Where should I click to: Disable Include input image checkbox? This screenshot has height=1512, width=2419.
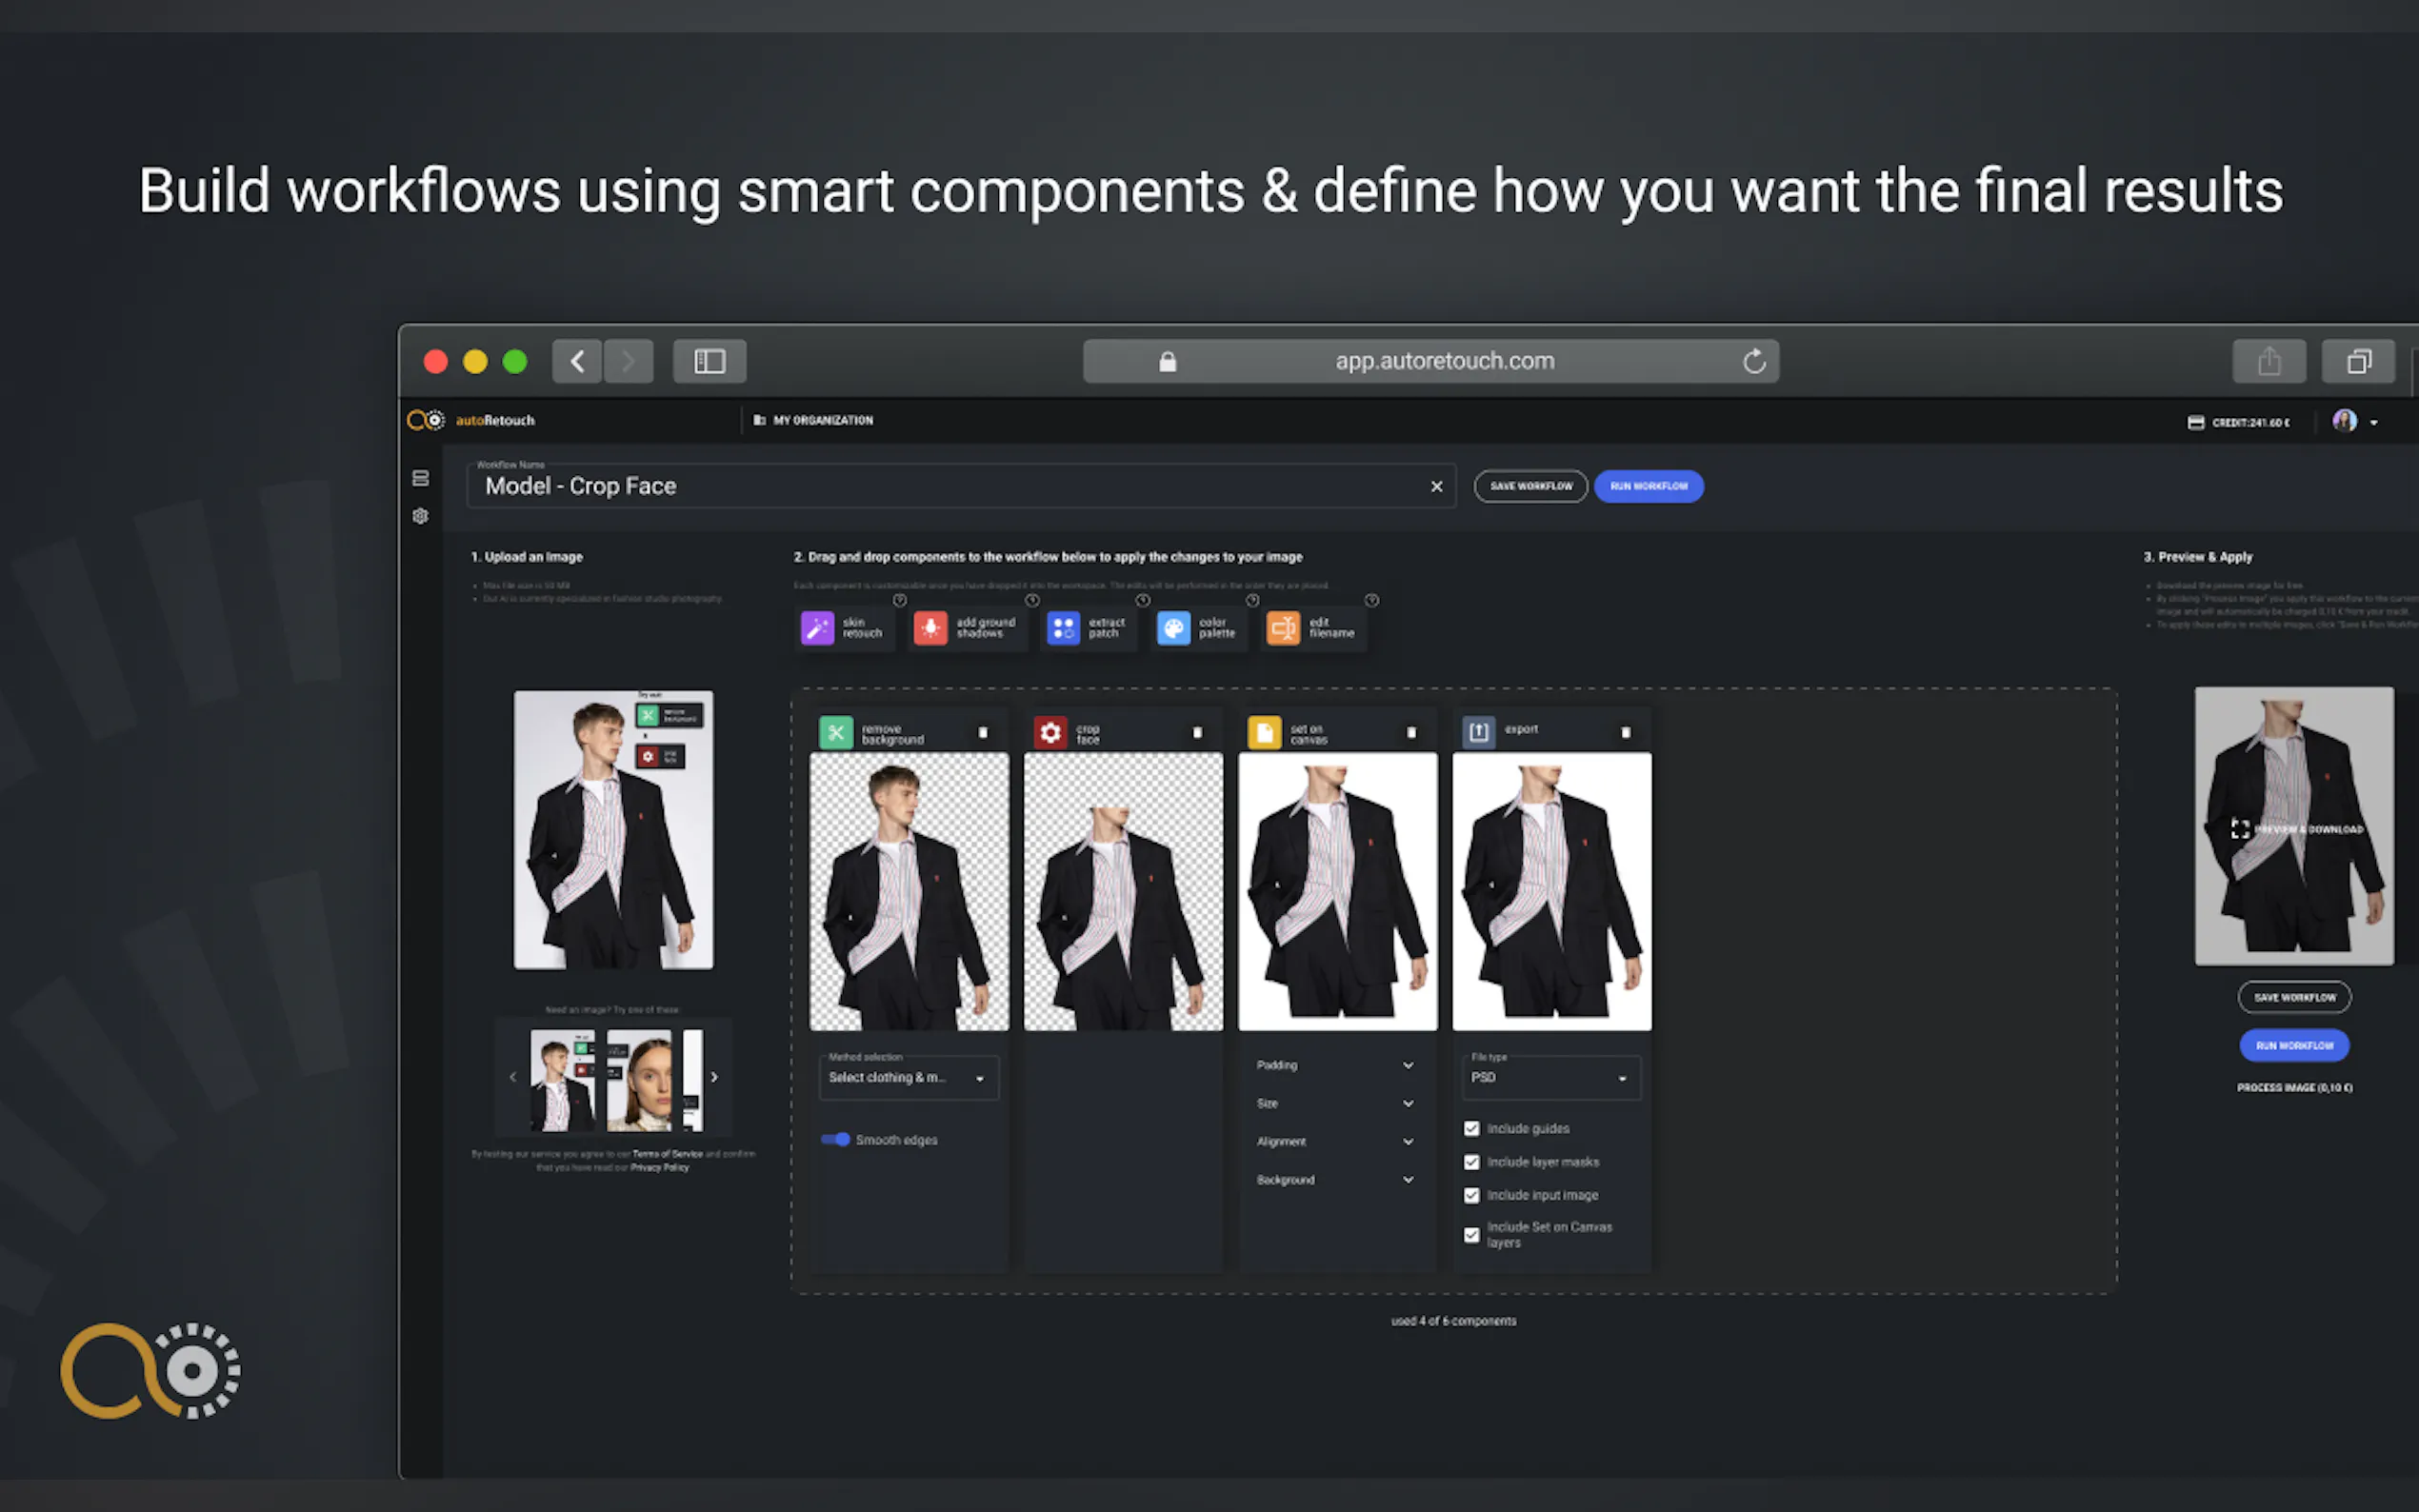[1471, 1196]
